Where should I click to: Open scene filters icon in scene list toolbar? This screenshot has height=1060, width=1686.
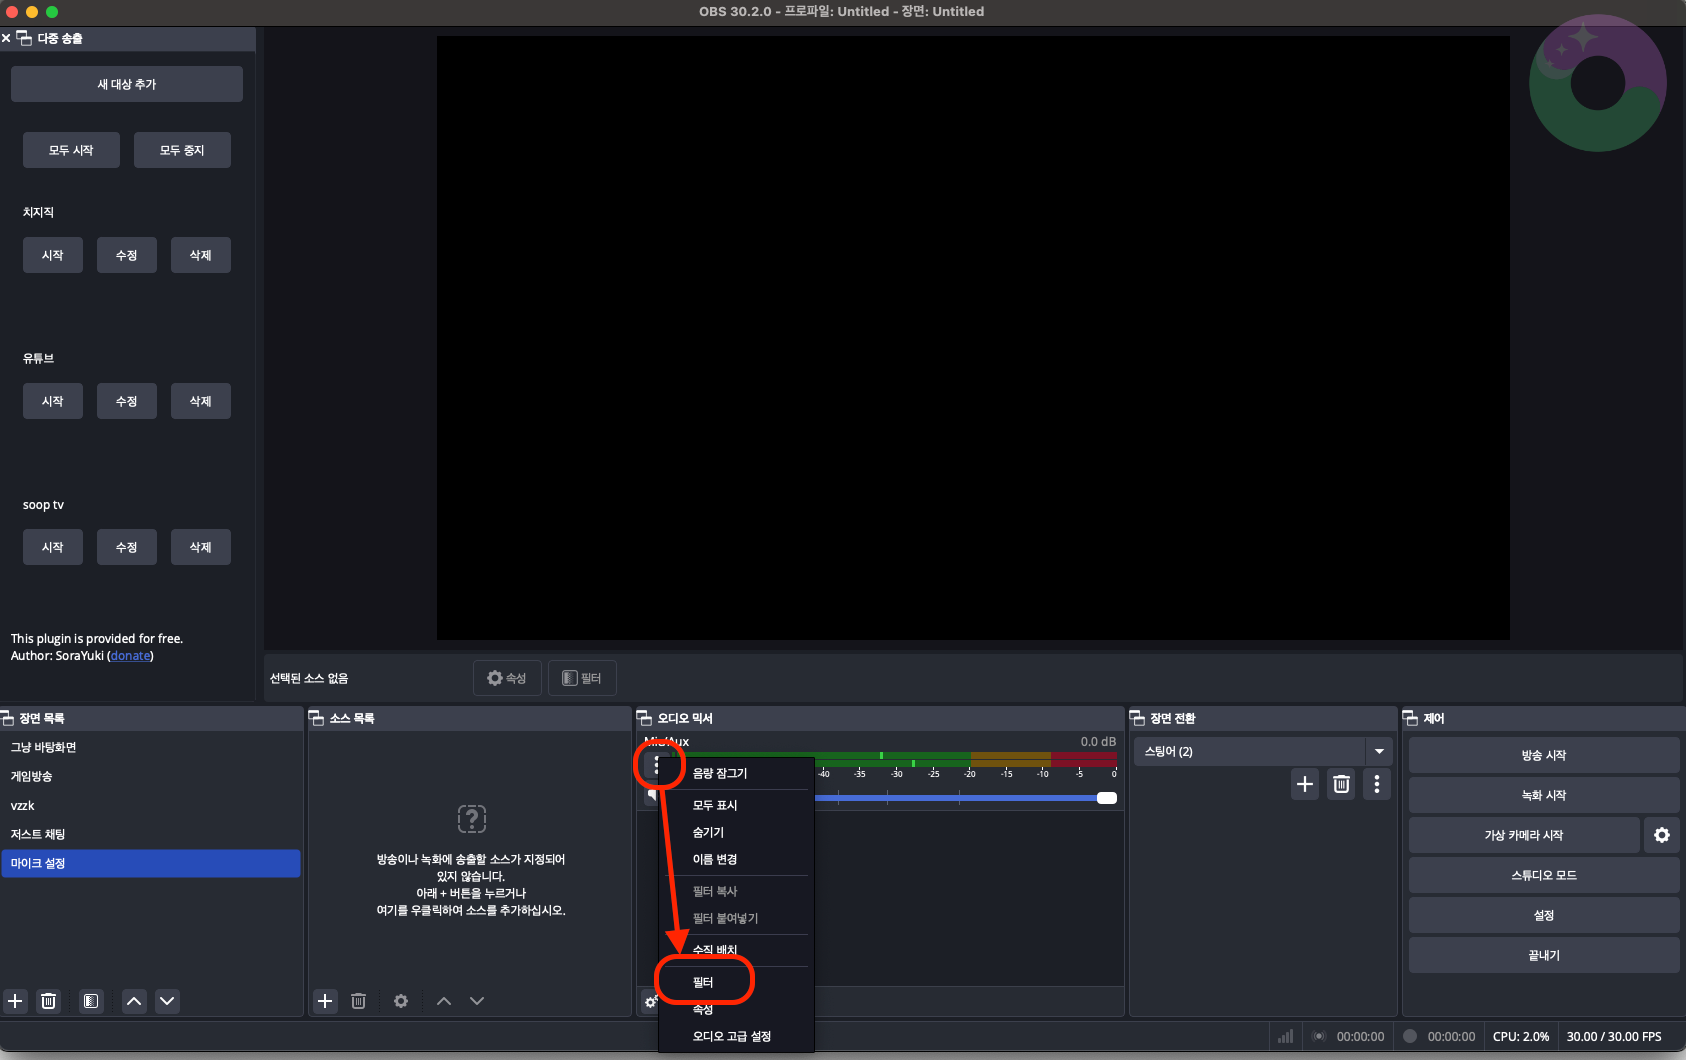pos(91,1000)
